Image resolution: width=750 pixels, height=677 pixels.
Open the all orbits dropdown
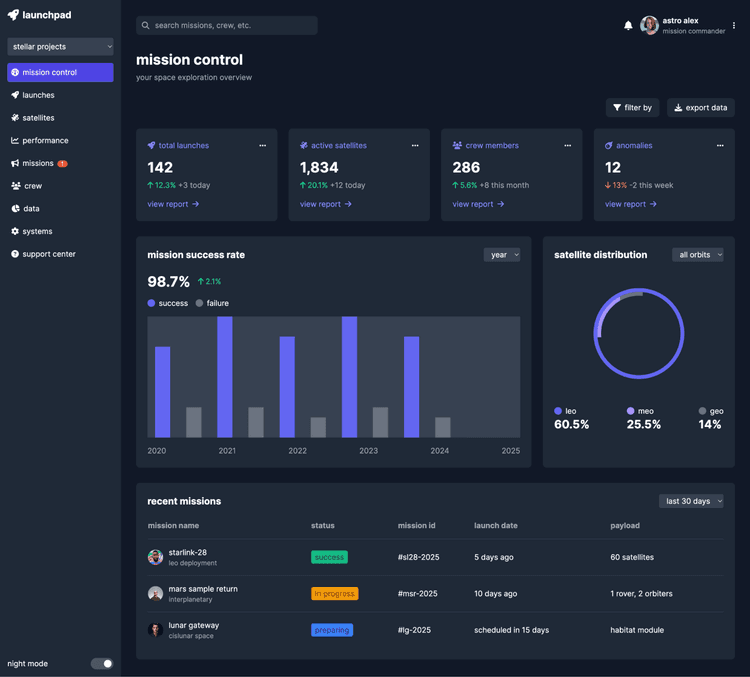[698, 255]
